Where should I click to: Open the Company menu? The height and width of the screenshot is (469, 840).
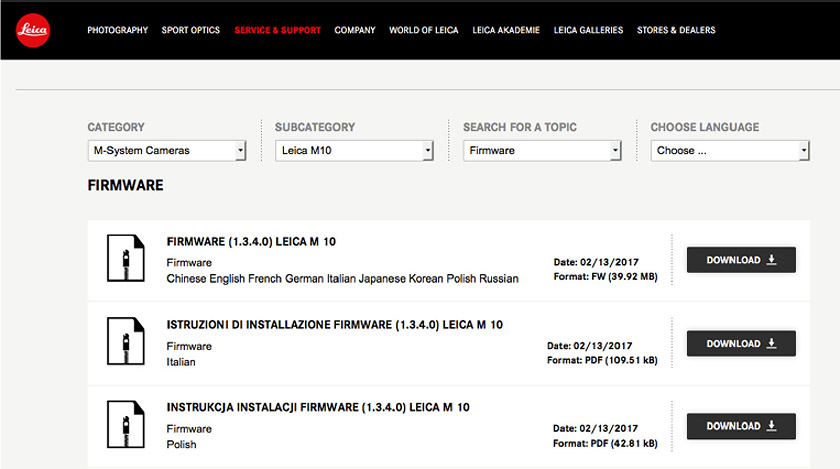tap(355, 30)
